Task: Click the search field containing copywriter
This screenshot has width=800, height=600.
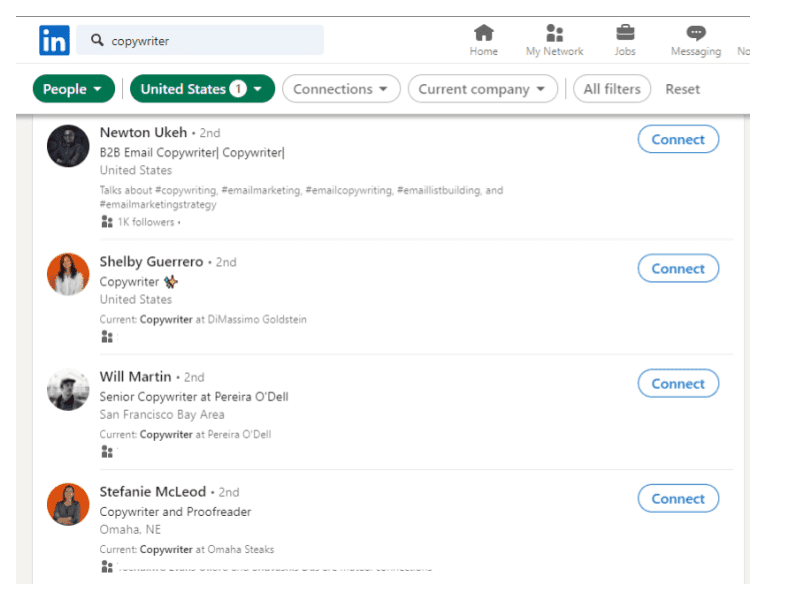Action: coord(210,41)
